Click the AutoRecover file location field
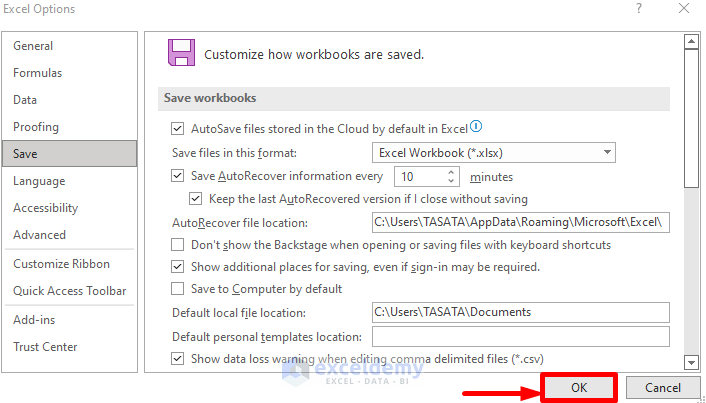The height and width of the screenshot is (403, 706). tap(519, 222)
